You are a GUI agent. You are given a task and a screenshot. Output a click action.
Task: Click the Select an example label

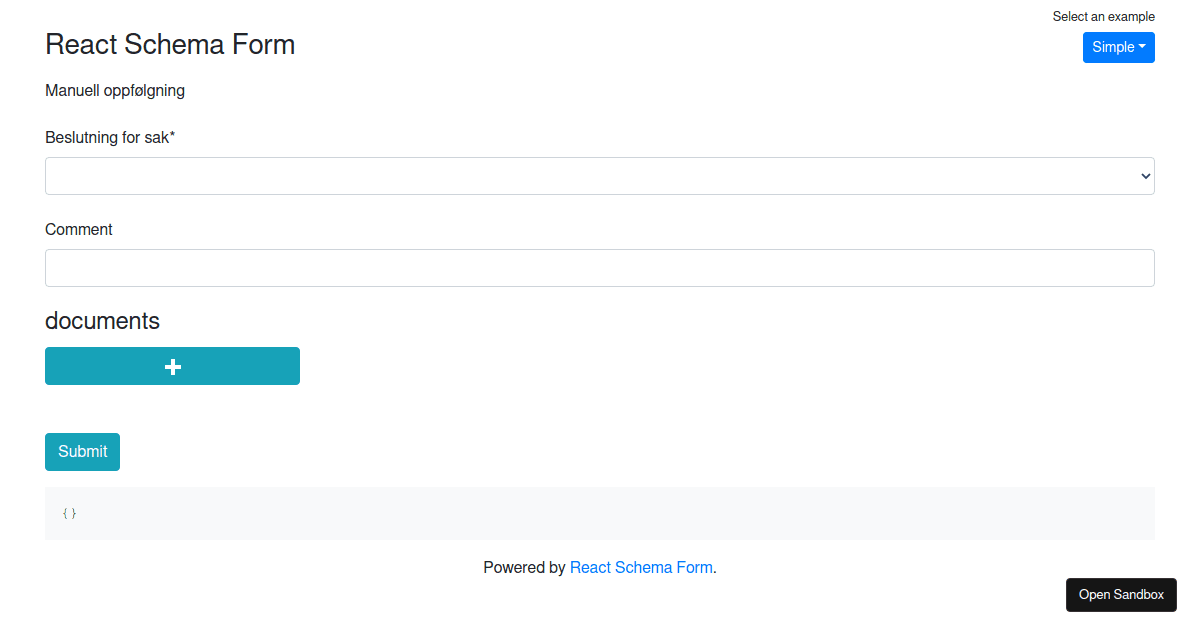(x=1104, y=16)
